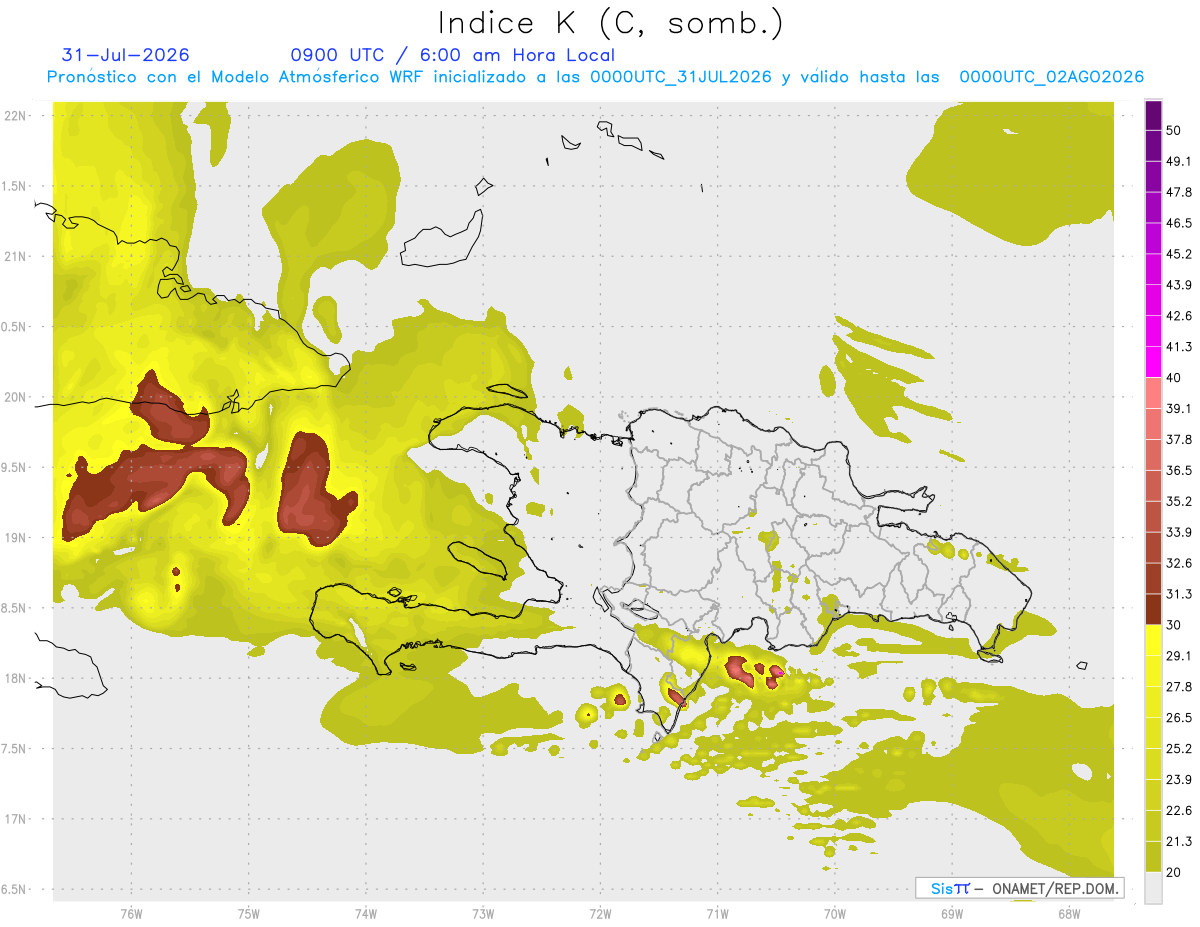The width and height of the screenshot is (1200, 927).
Task: Click the colorbar value "33.9"
Action: click(x=1179, y=532)
